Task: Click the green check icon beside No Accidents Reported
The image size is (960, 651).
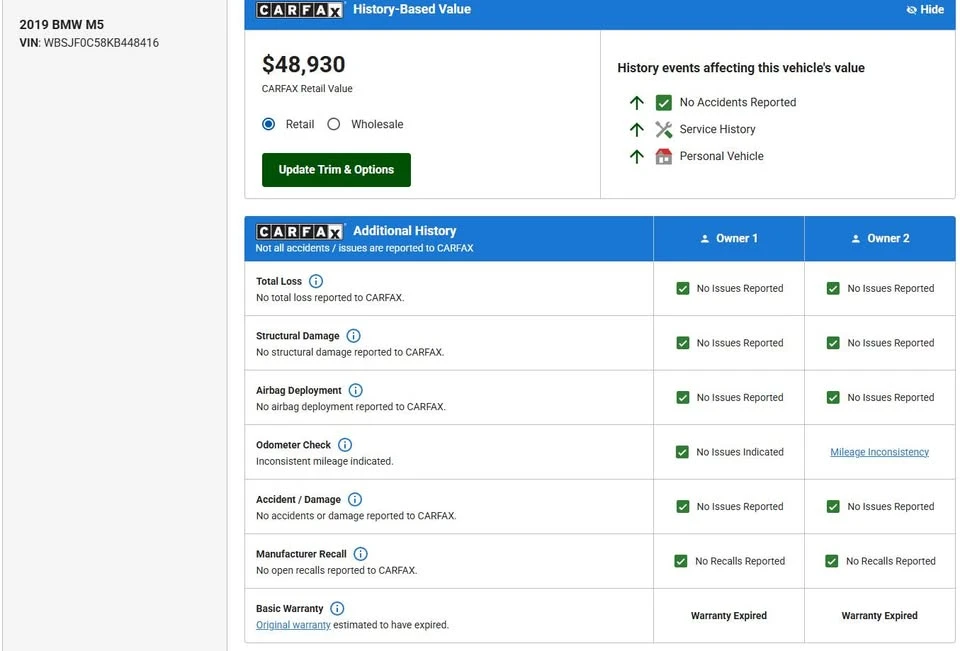Action: (664, 102)
